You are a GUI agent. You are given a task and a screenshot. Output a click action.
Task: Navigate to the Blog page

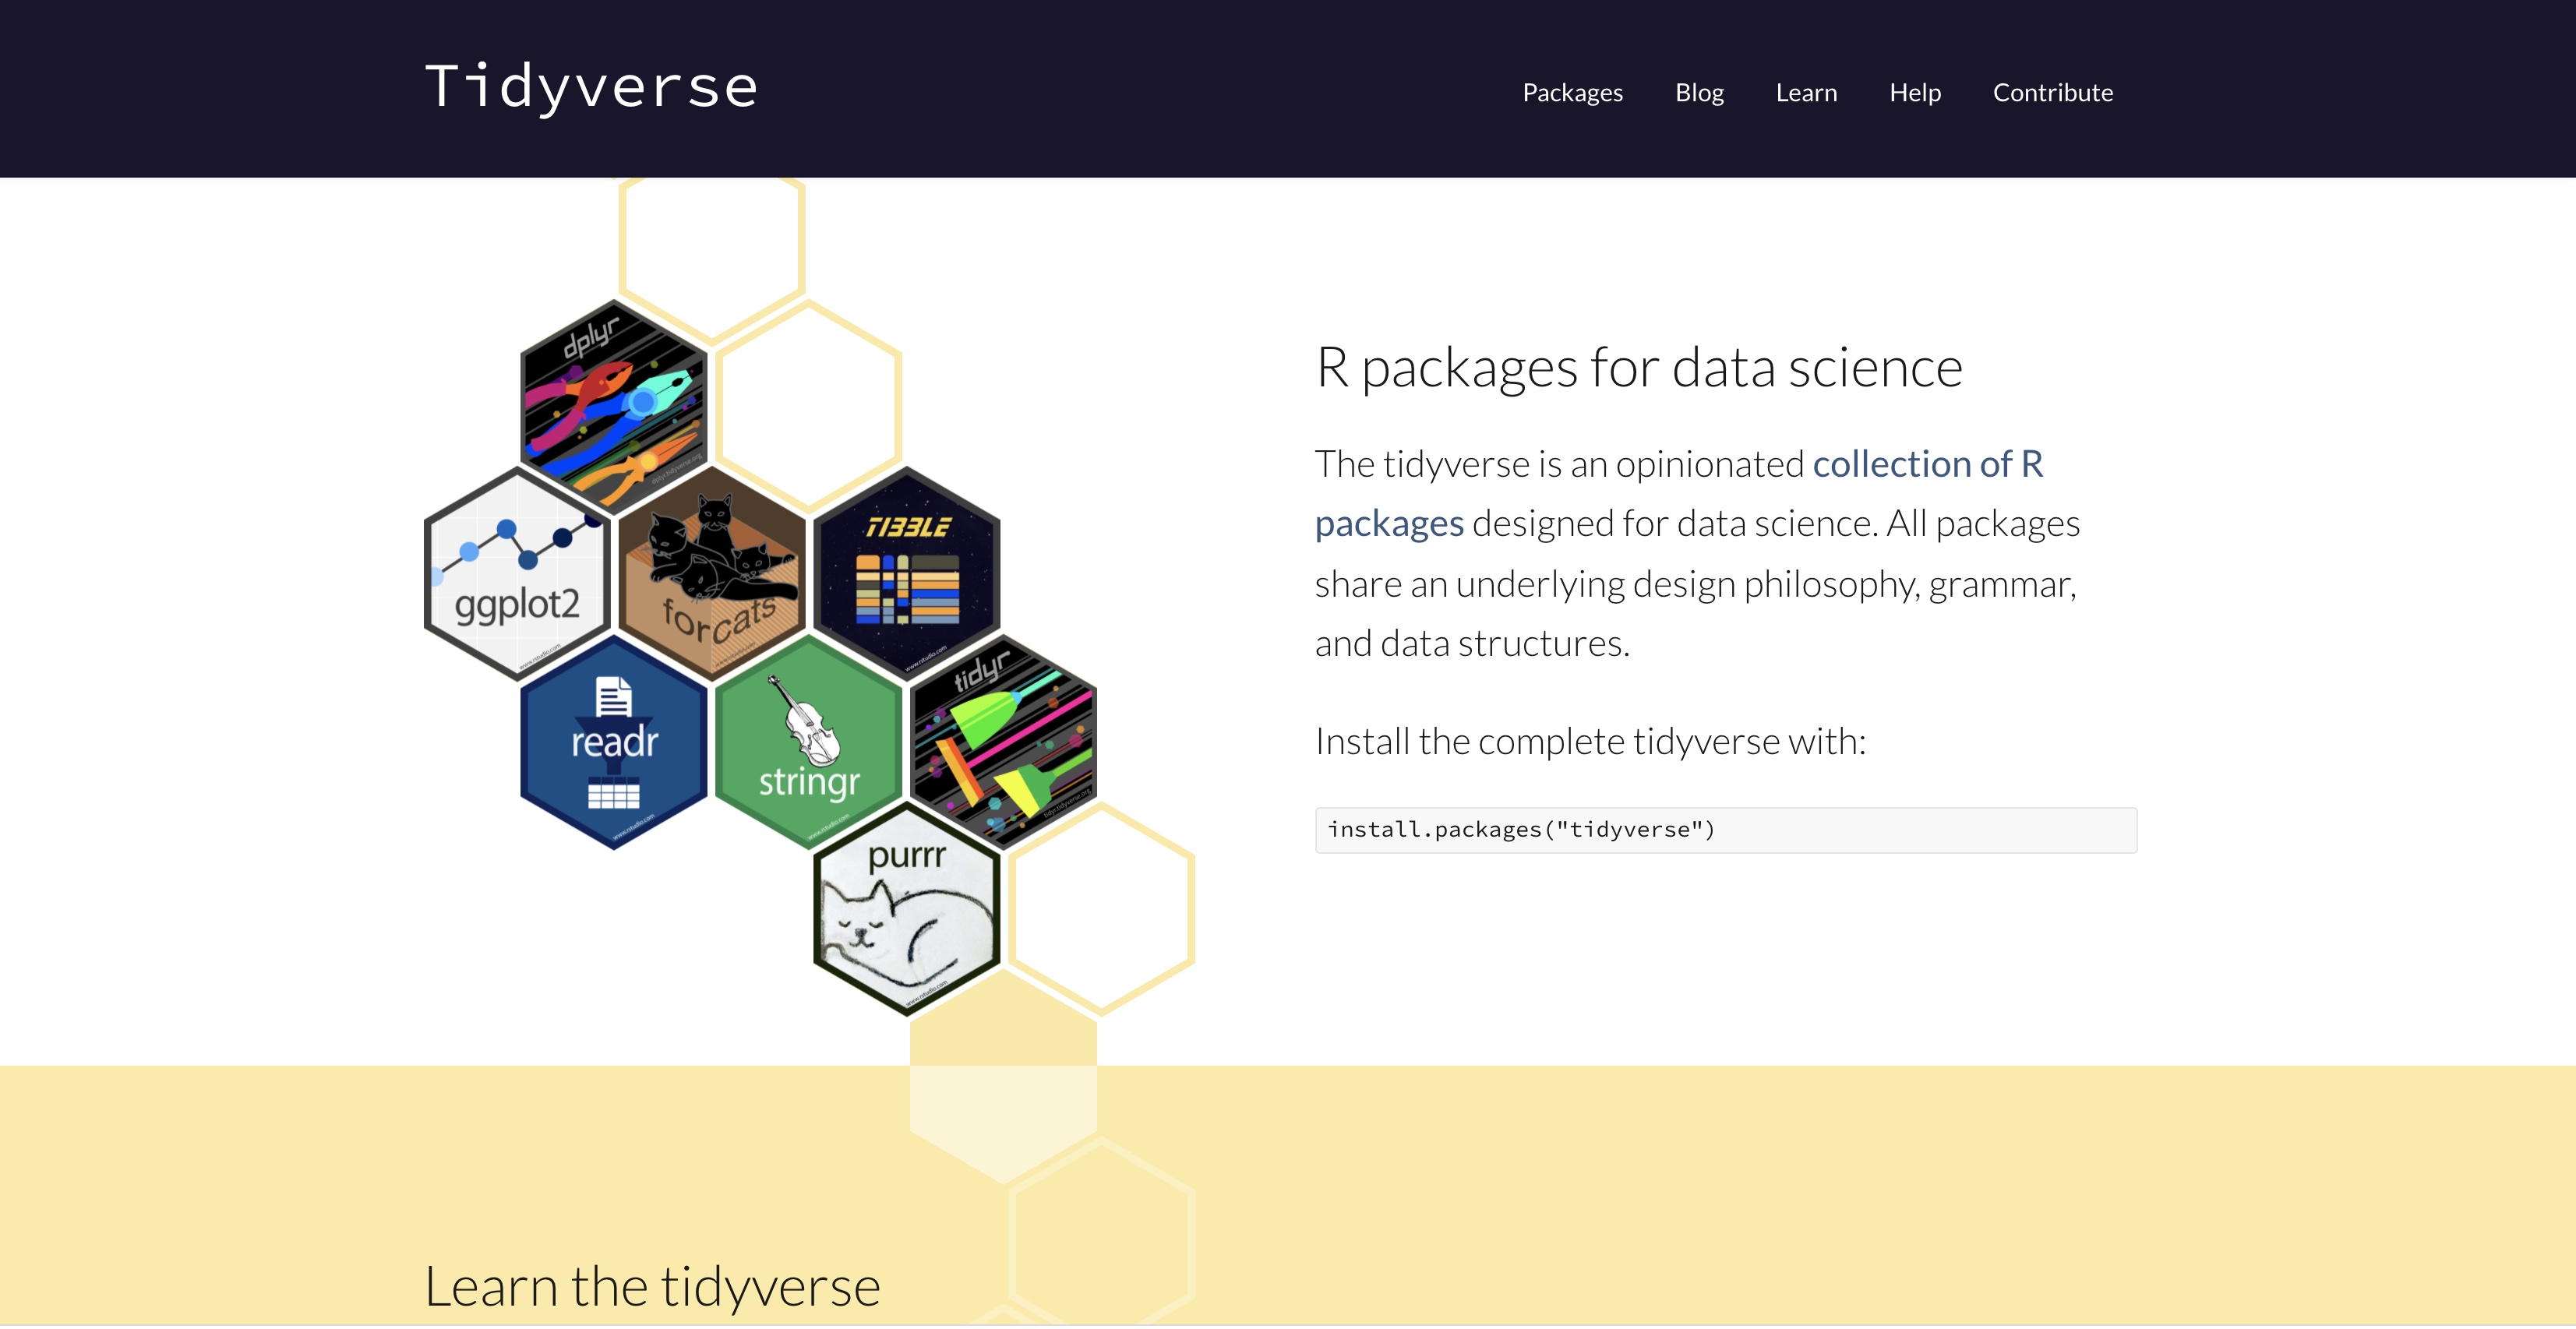point(1699,92)
